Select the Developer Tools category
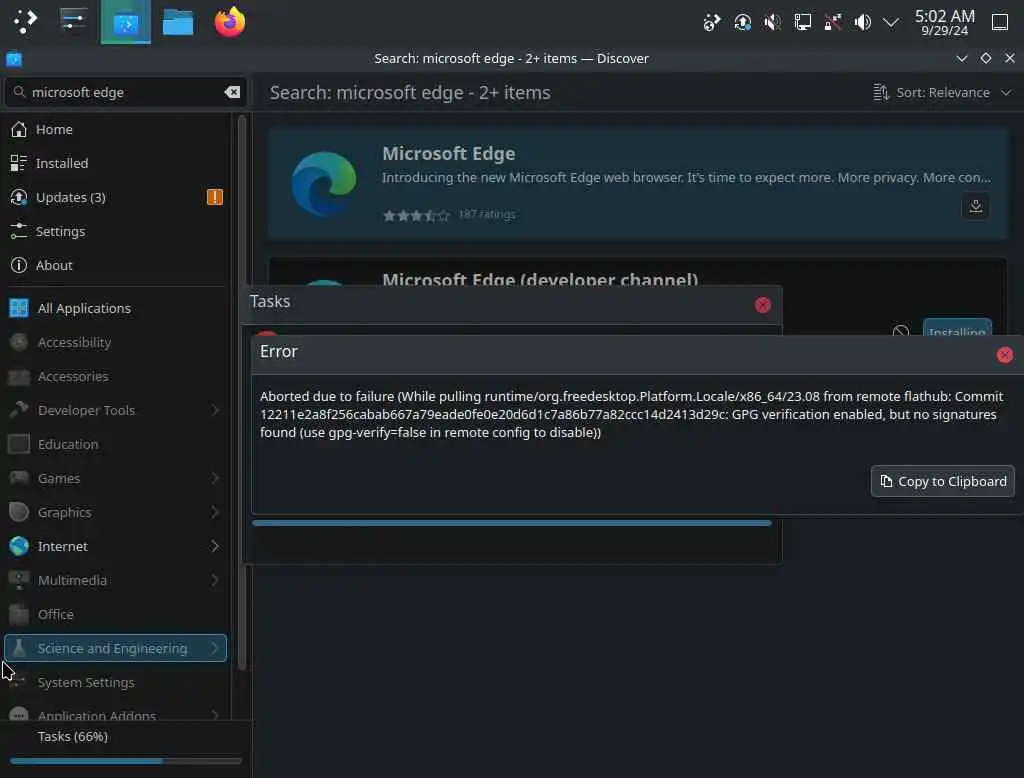This screenshot has width=1024, height=778. click(116, 410)
